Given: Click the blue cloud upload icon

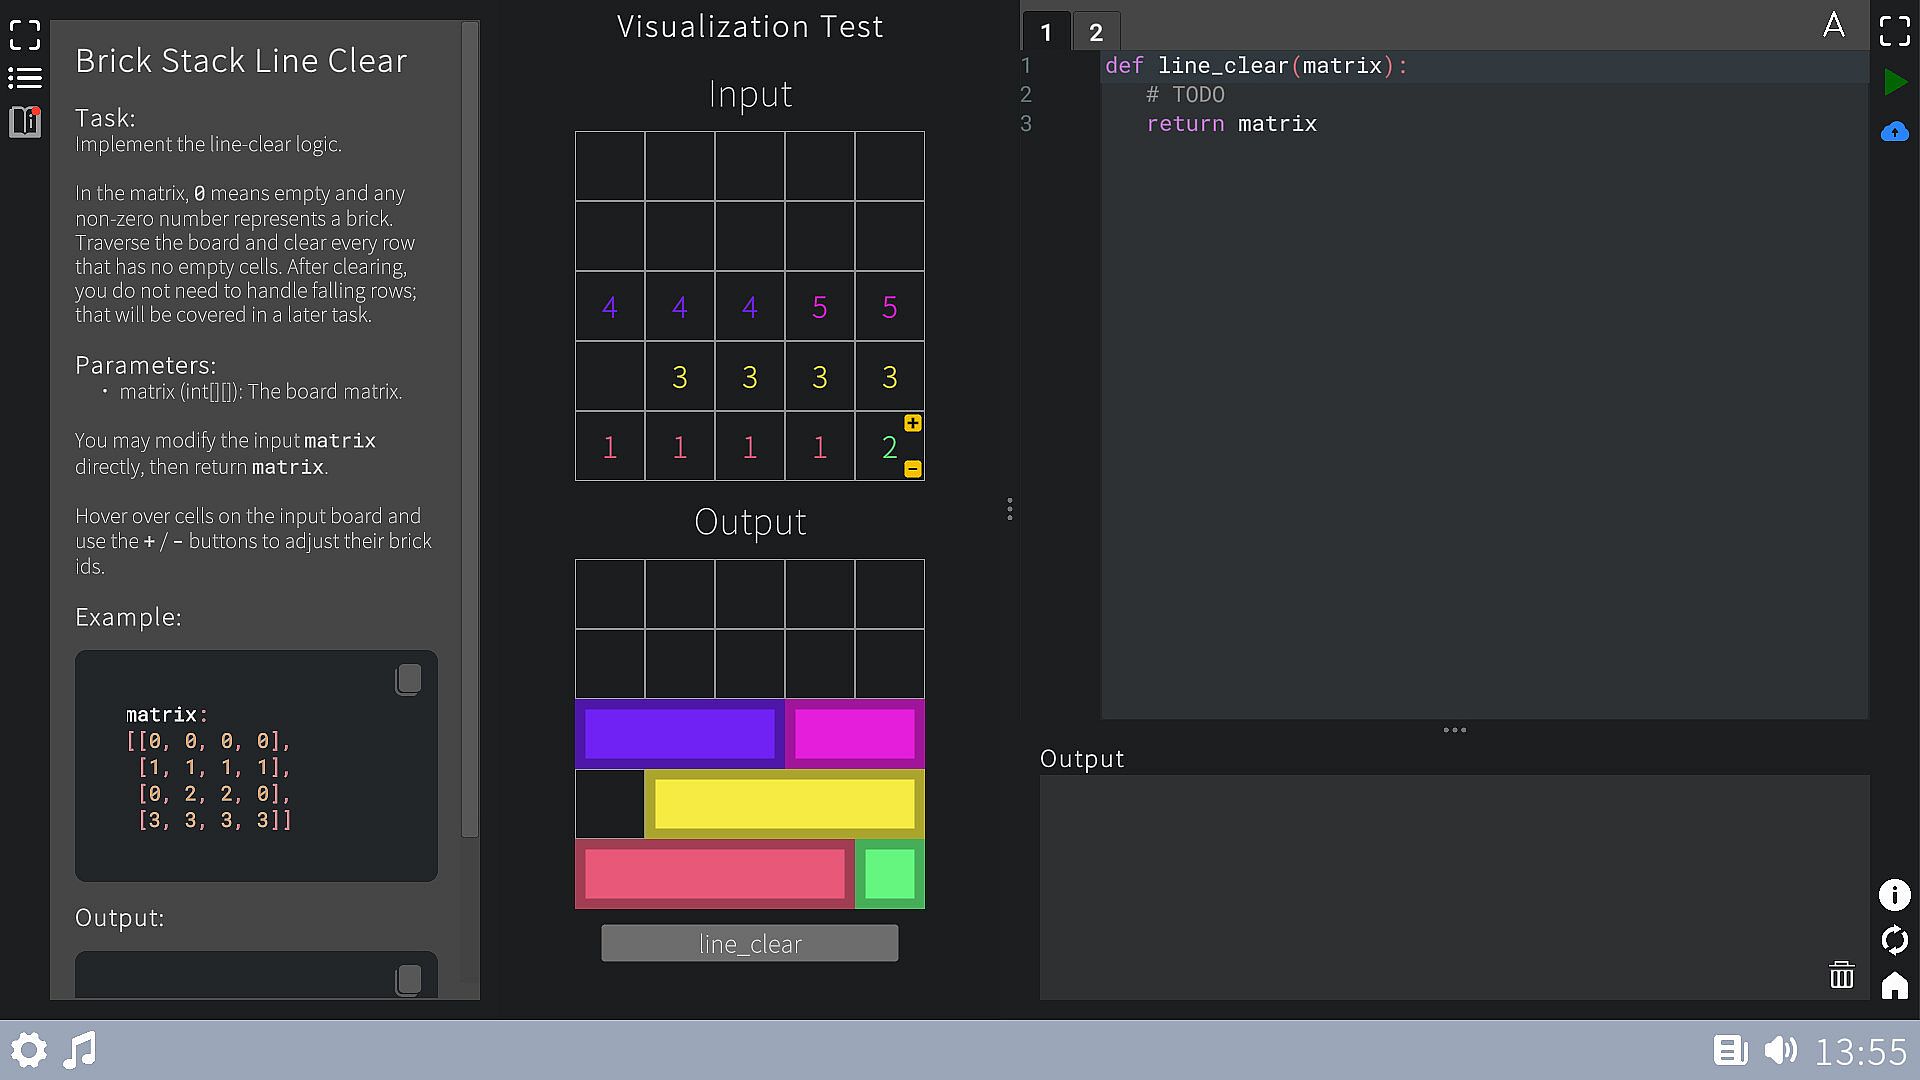Looking at the screenshot, I should [1895, 132].
